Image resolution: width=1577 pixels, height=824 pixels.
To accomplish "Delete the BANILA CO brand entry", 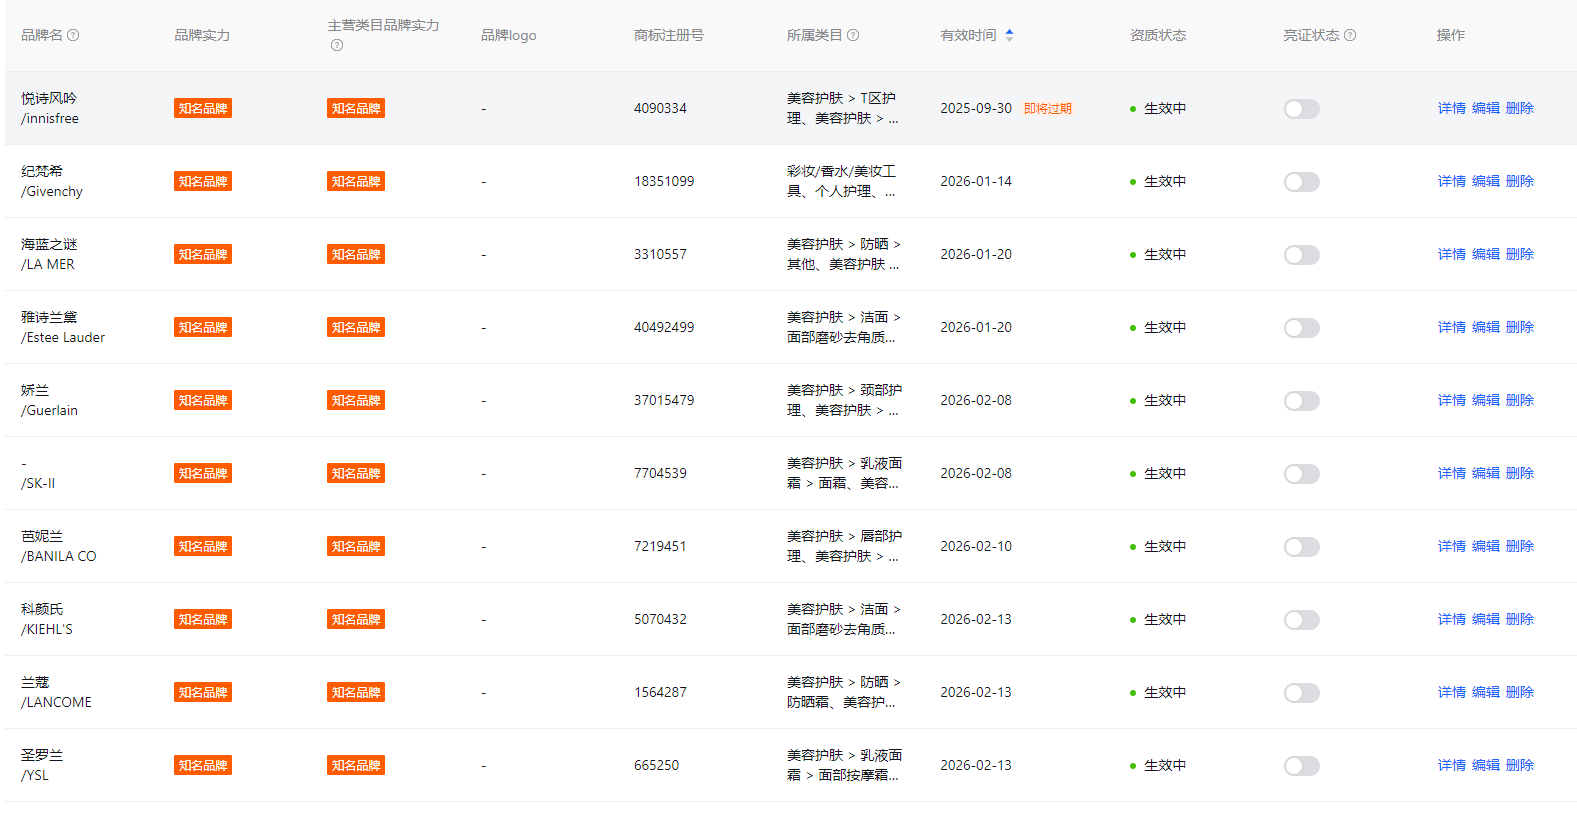I will 1519,547.
